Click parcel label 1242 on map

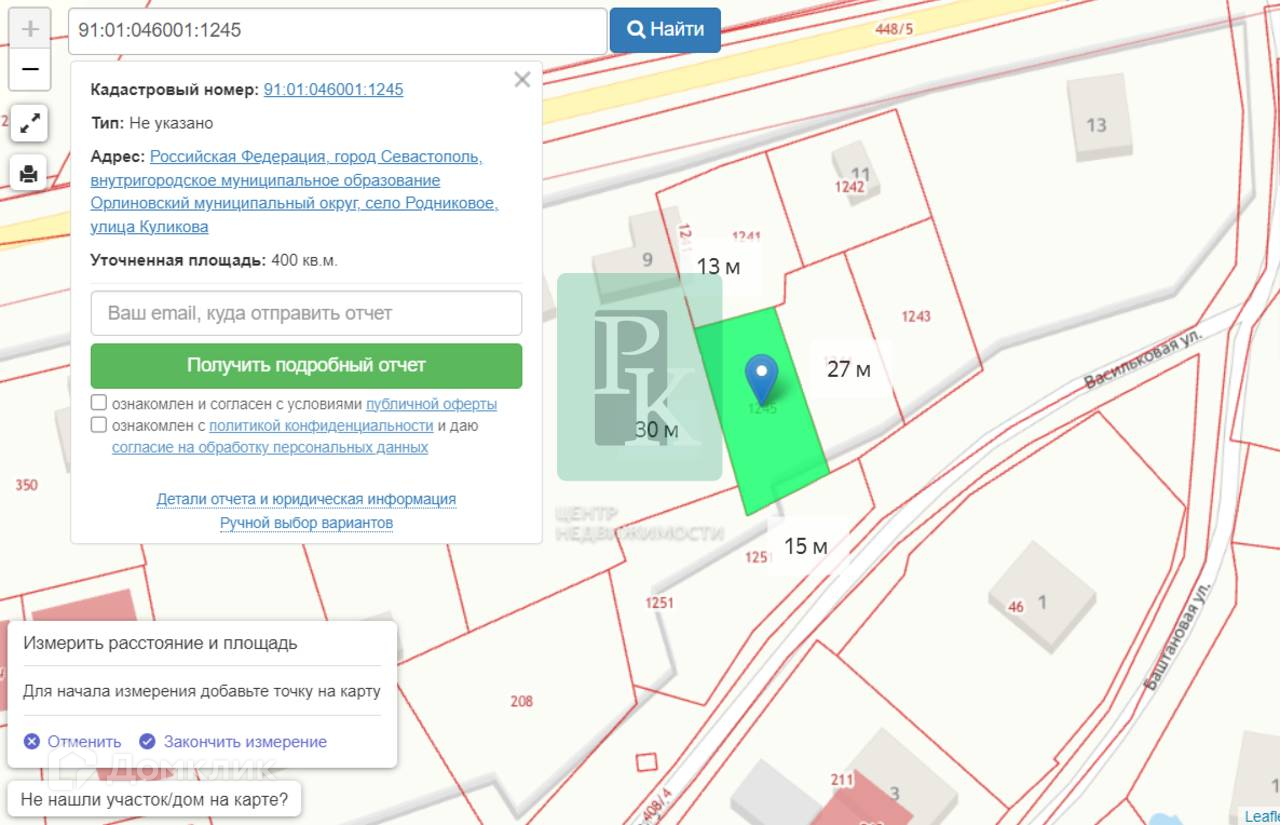coord(849,186)
